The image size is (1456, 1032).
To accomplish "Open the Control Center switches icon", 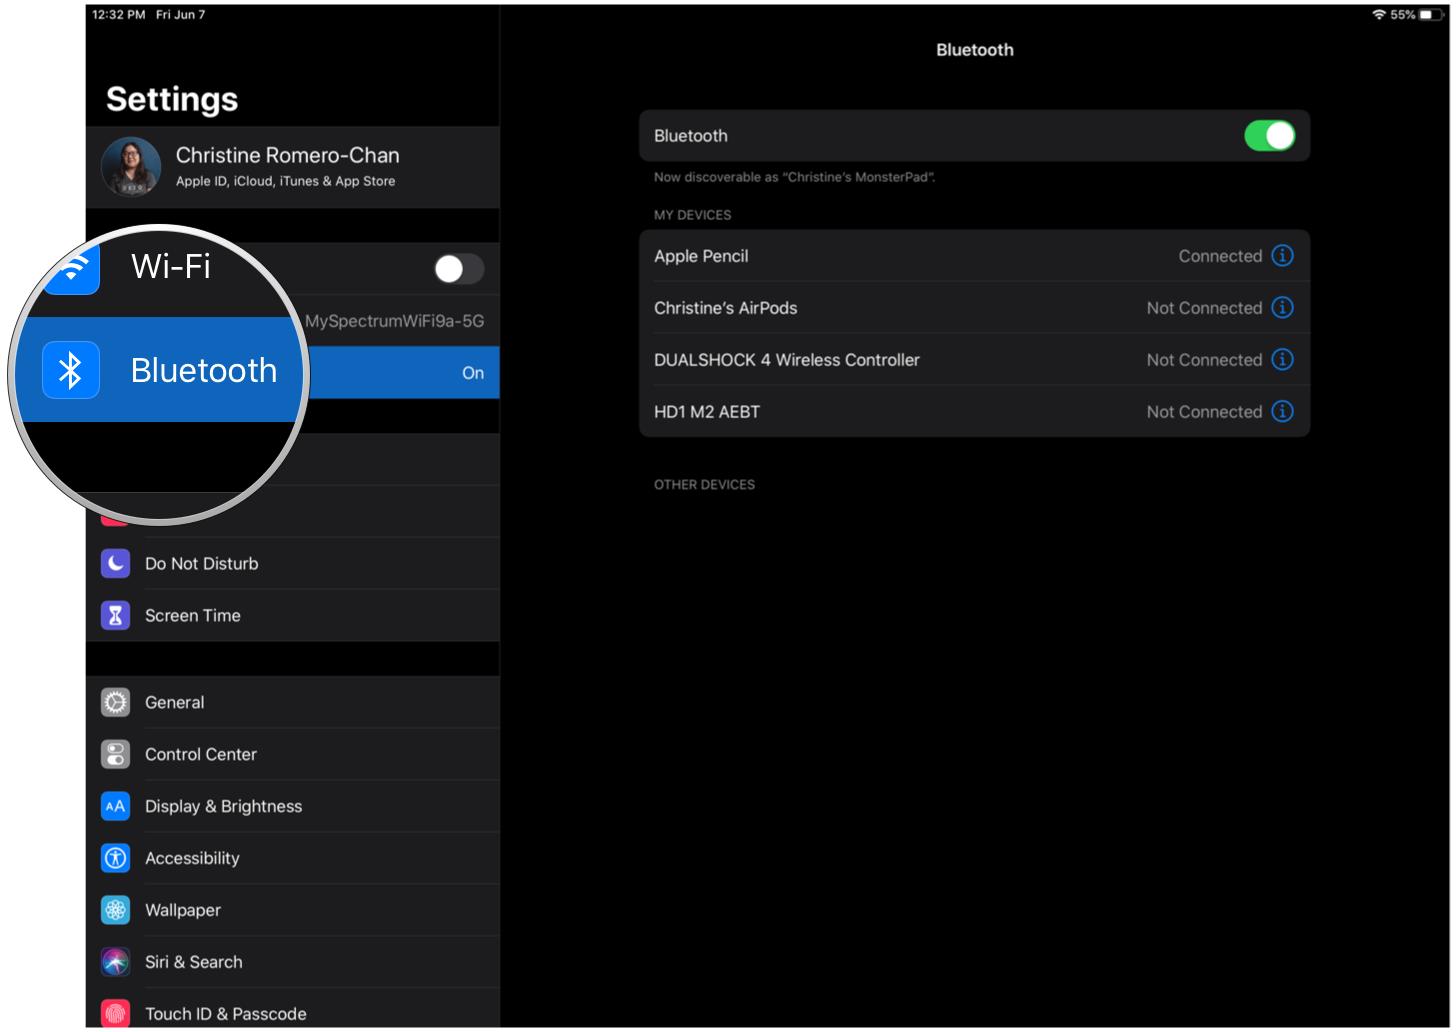I will click(116, 755).
